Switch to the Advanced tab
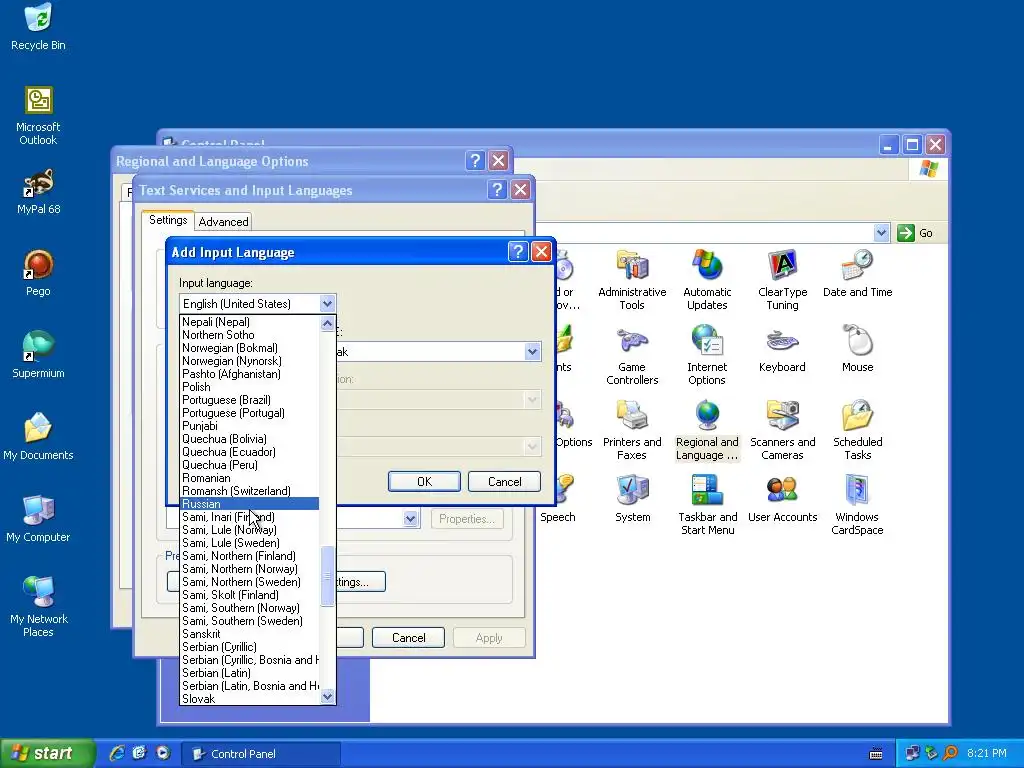The height and width of the screenshot is (768, 1024). 223,221
